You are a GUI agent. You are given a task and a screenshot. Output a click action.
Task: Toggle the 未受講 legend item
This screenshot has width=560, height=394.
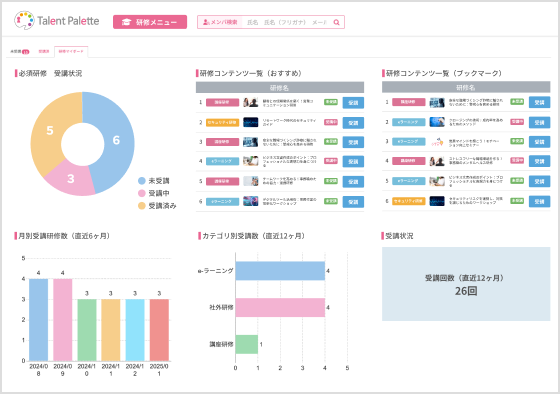coord(154,181)
